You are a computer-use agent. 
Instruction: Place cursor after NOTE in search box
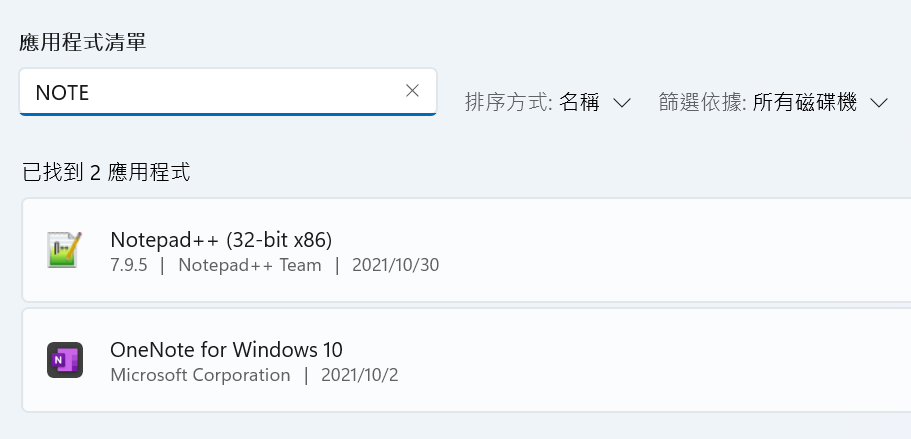(90, 93)
